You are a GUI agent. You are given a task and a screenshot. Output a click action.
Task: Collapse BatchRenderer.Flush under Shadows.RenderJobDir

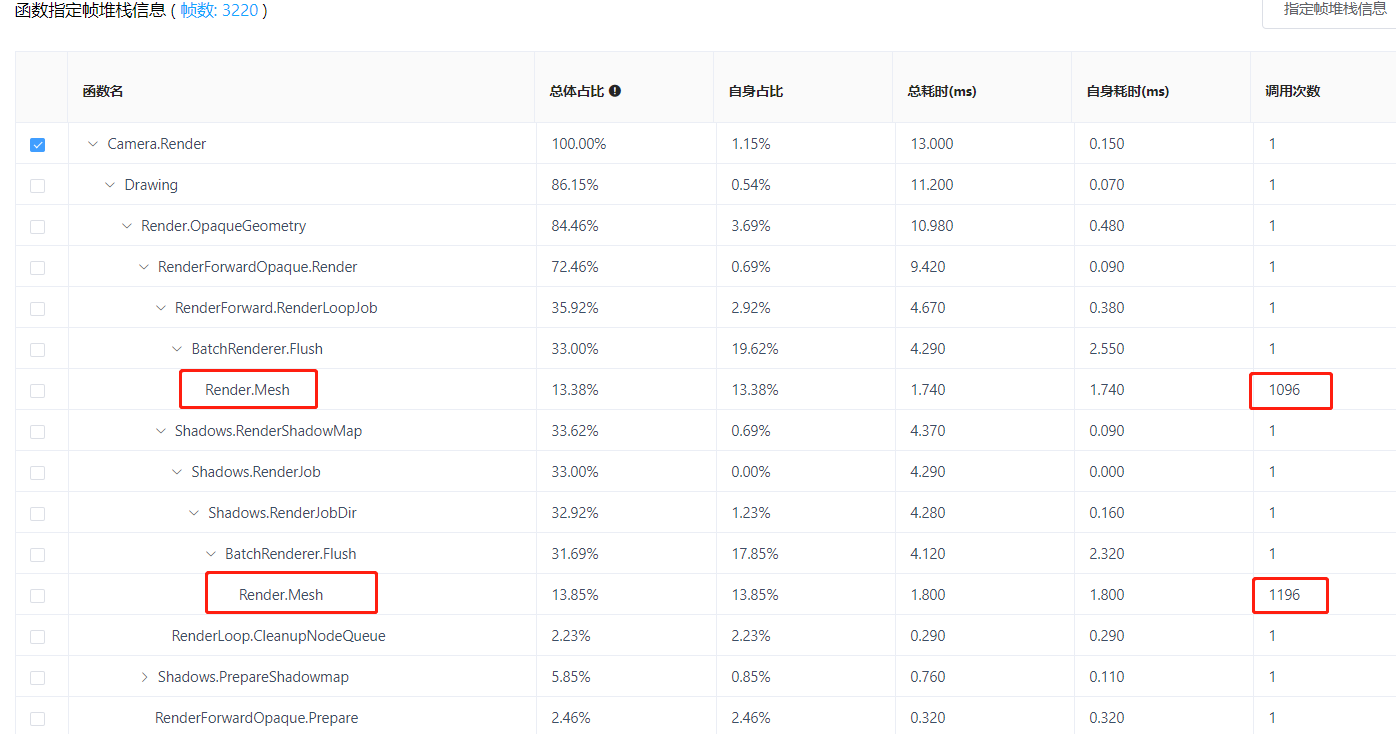[x=211, y=554]
